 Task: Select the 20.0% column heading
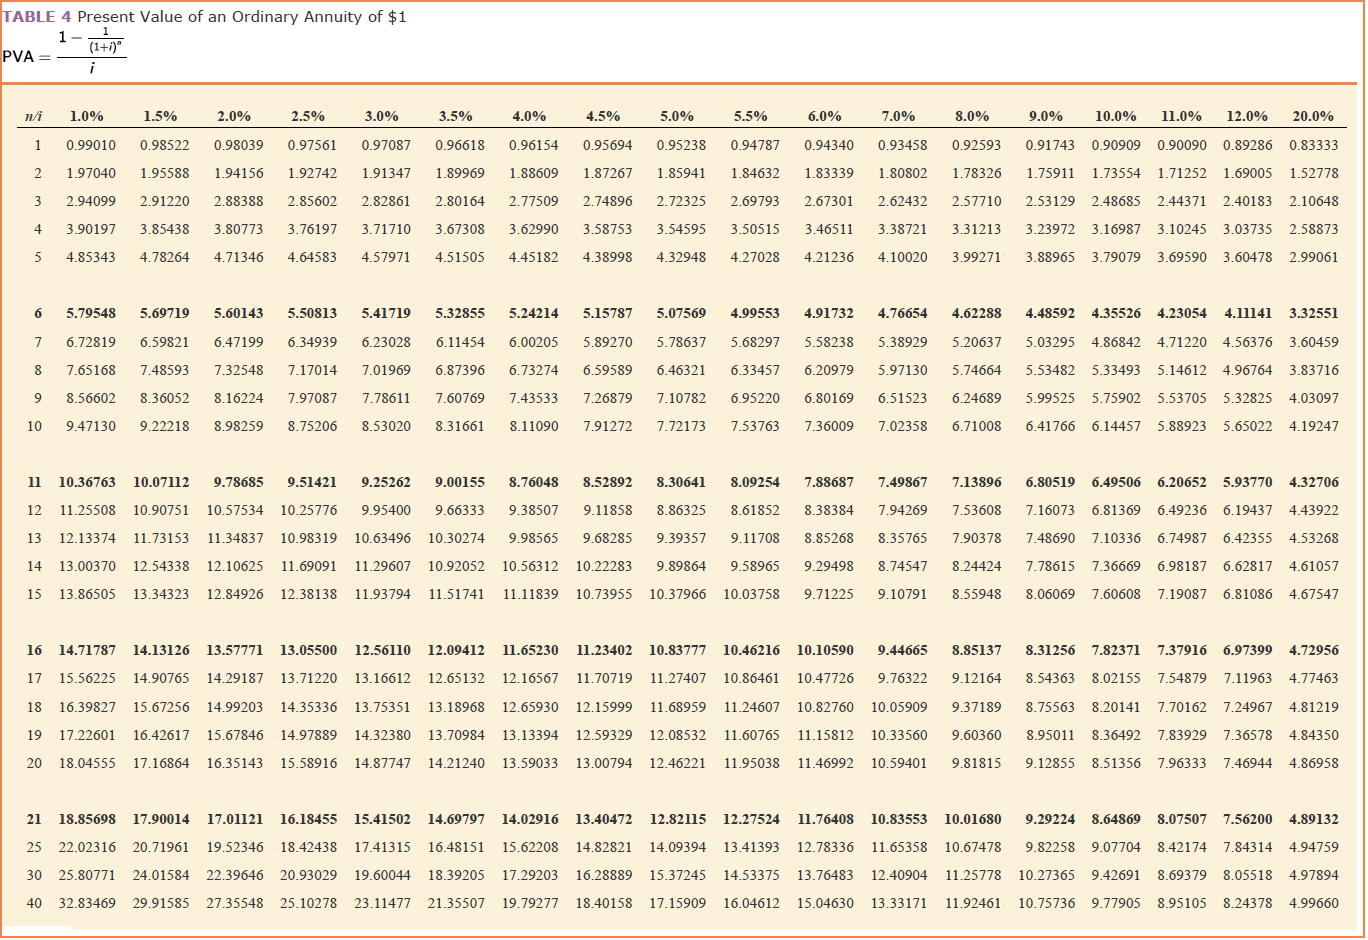(1312, 116)
